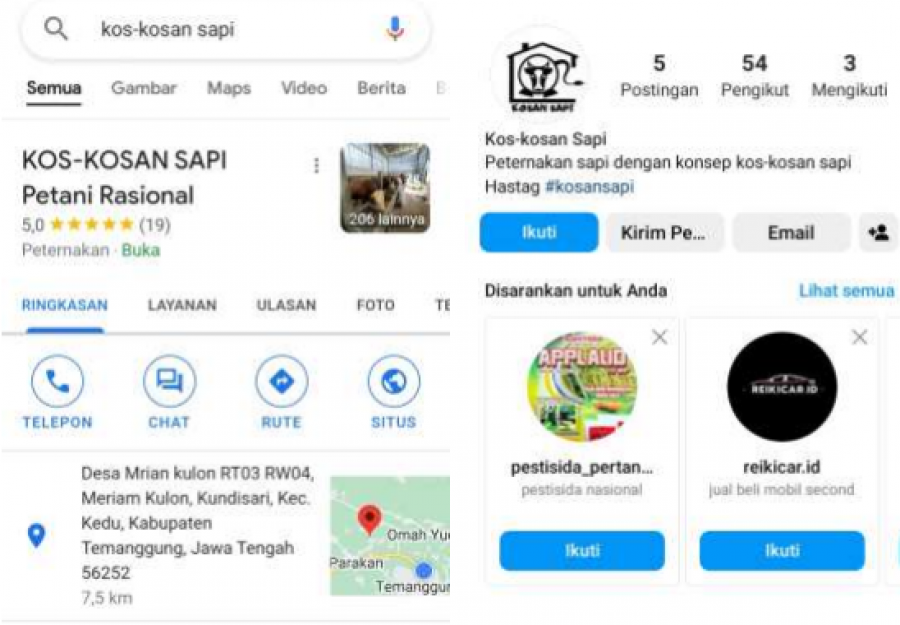Click the map thumbnail showing Parakan

390,535
